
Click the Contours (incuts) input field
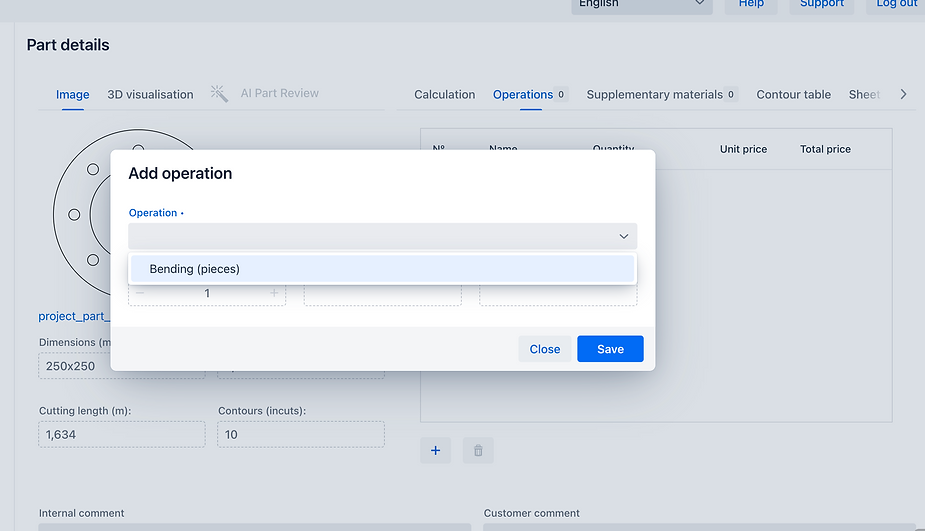click(300, 434)
